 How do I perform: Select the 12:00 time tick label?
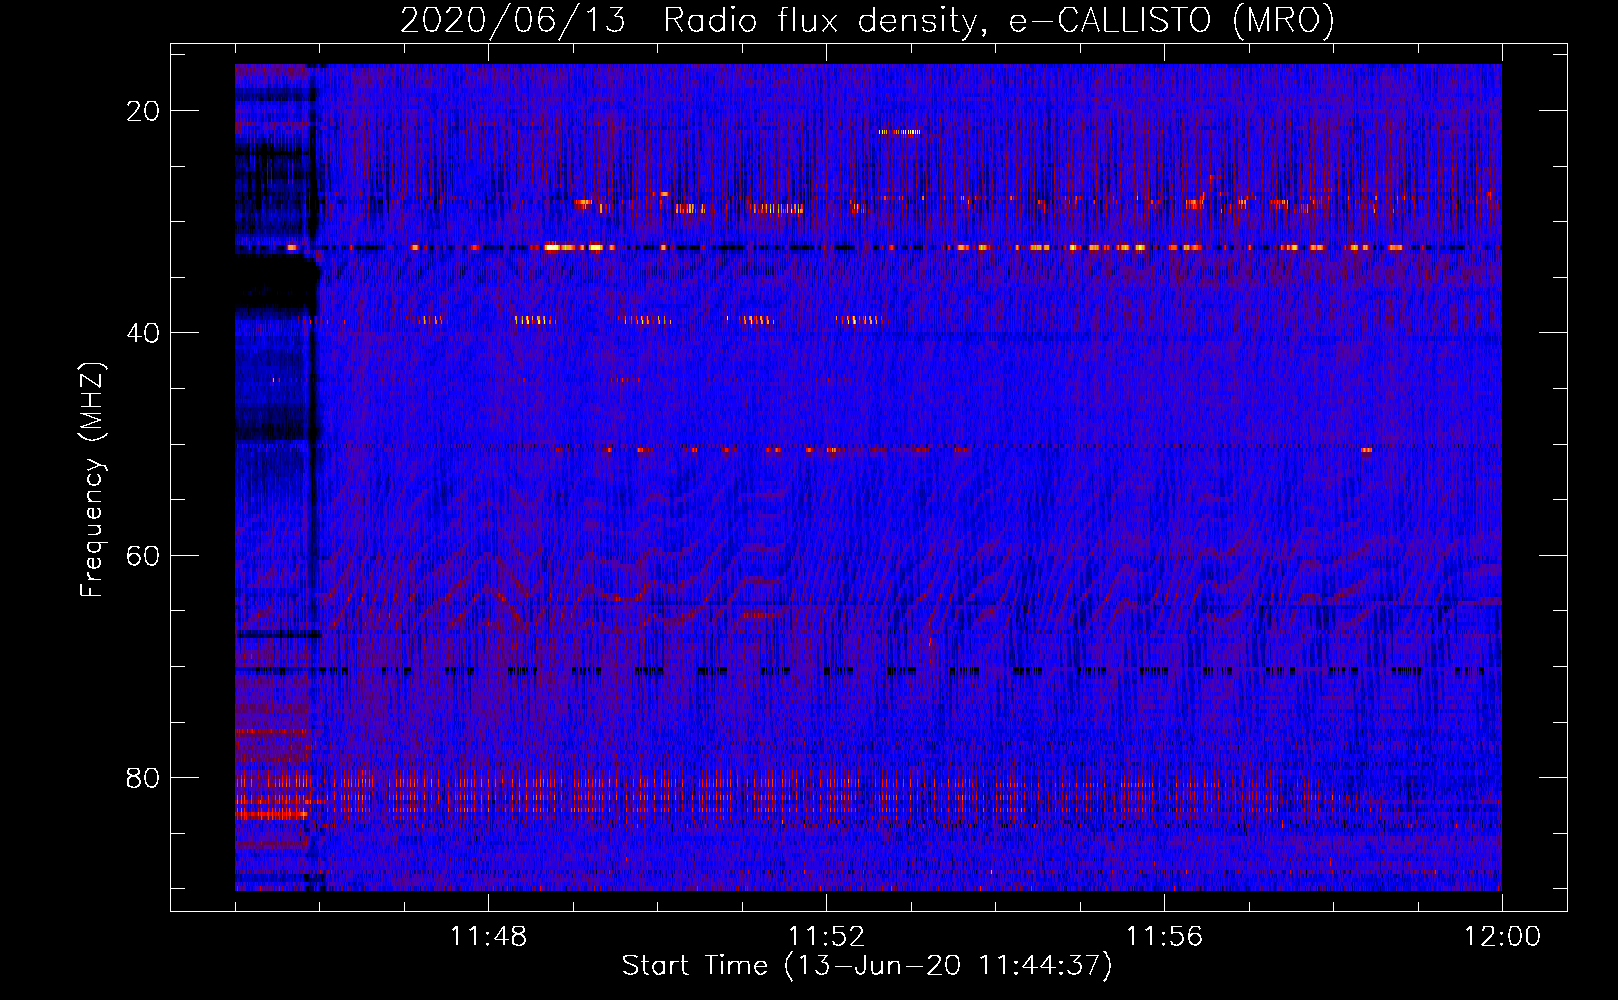pos(1502,937)
